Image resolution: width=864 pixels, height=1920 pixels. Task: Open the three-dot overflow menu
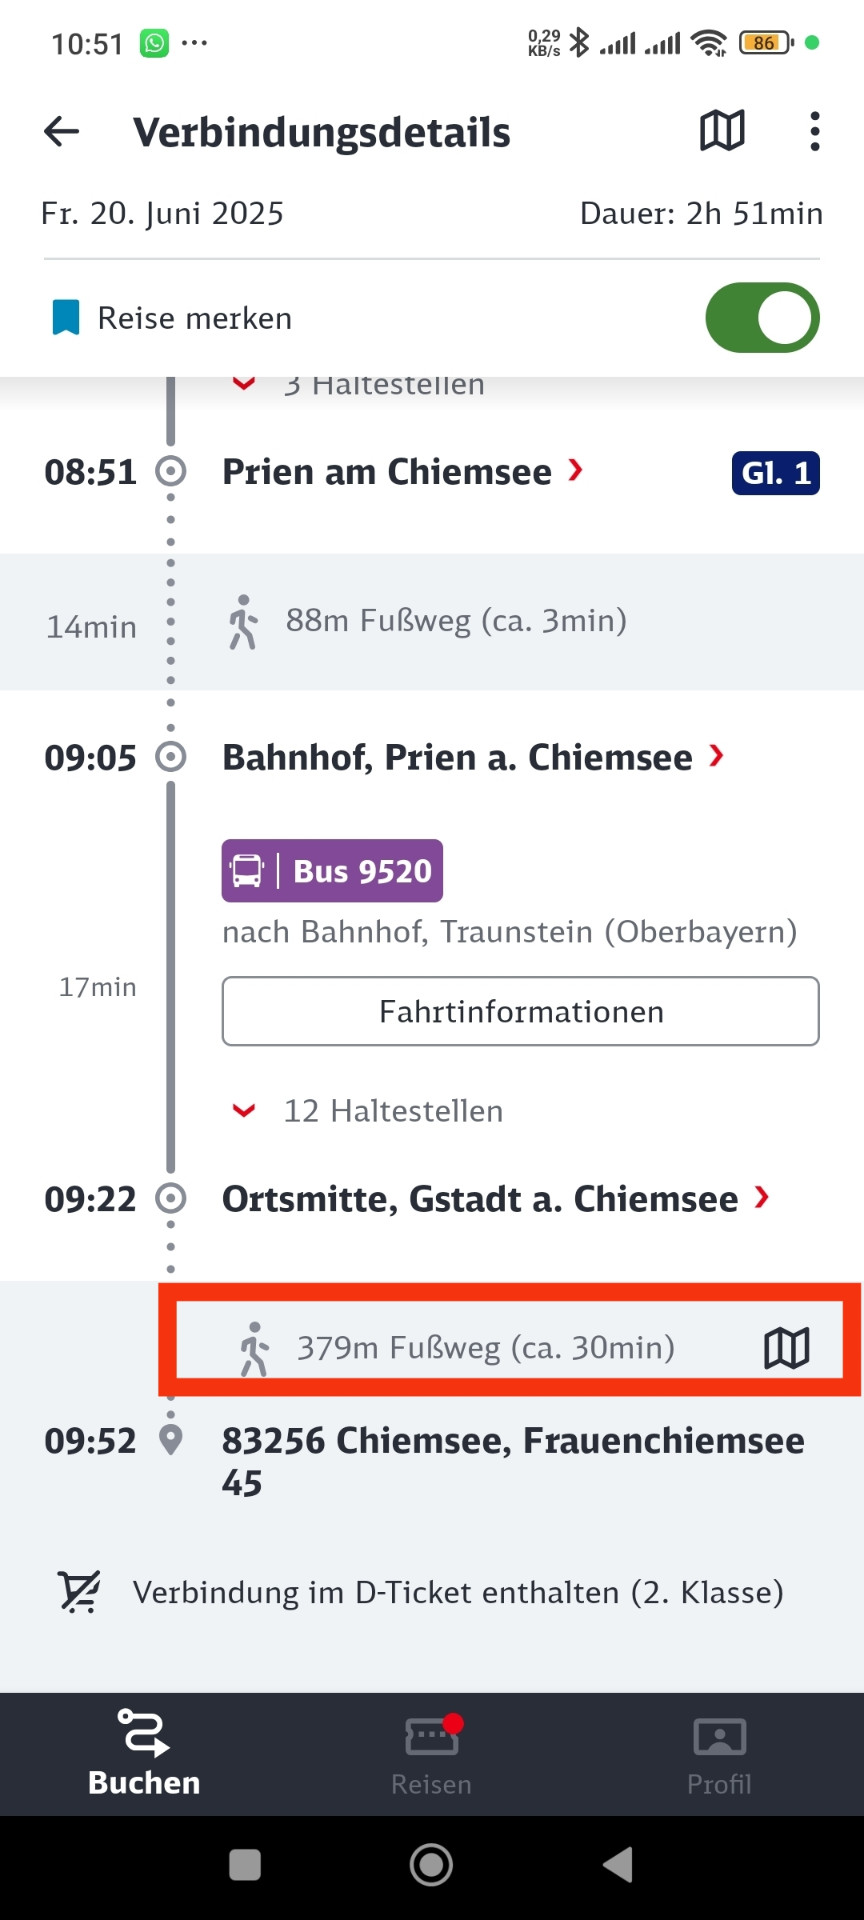click(x=815, y=132)
